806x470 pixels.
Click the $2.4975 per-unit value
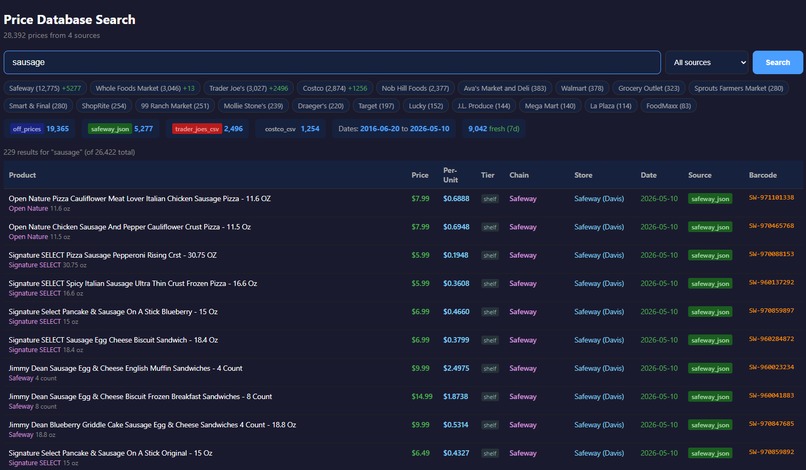[x=456, y=368]
